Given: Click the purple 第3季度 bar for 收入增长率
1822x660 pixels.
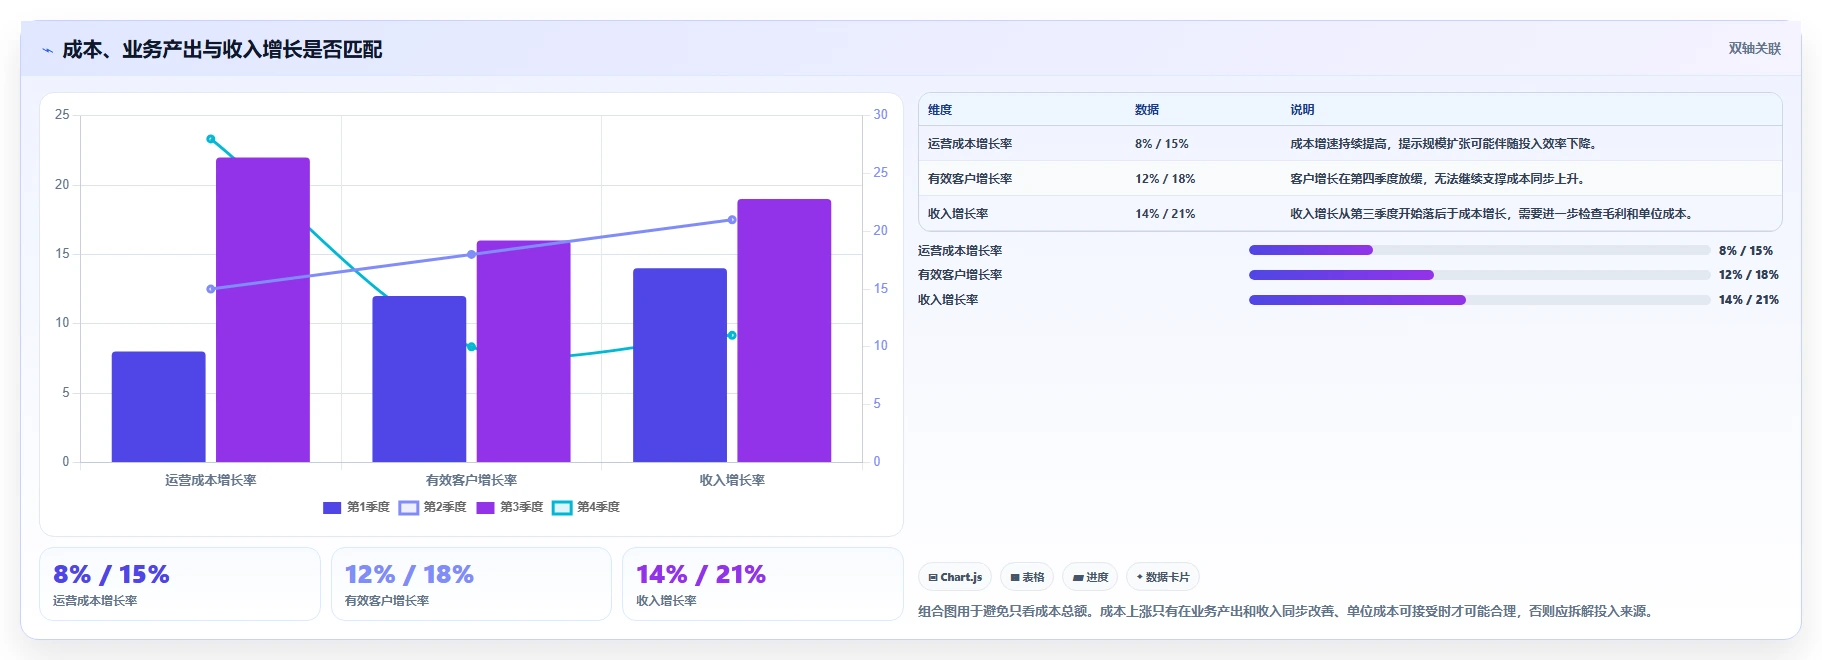Looking at the screenshot, I should (x=784, y=330).
